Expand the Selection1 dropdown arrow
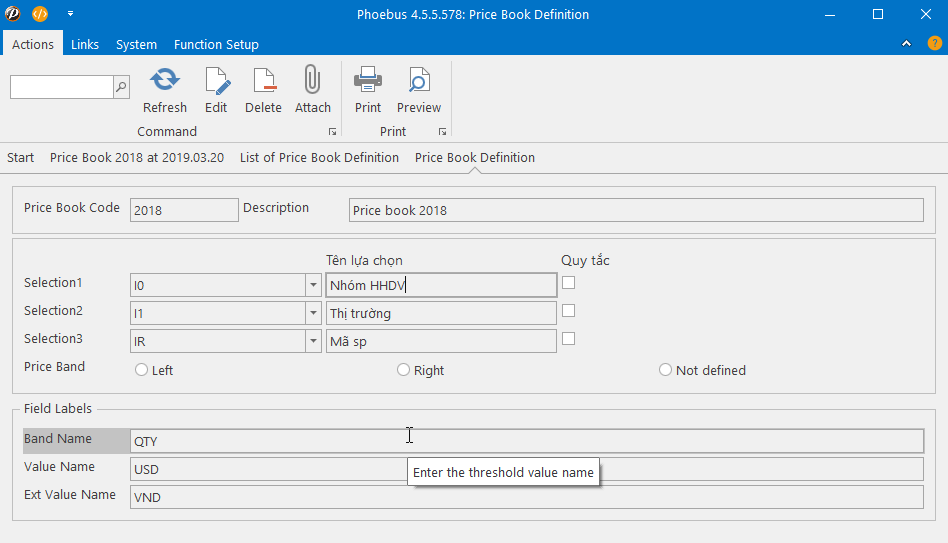 tap(312, 285)
